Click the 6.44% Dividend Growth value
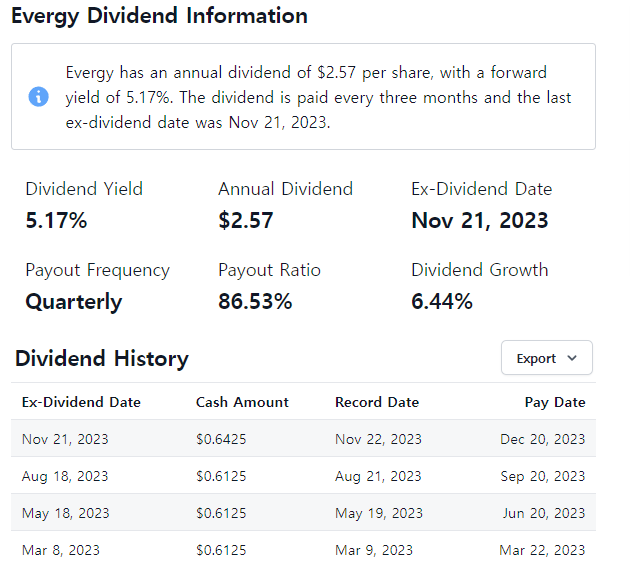 [x=442, y=302]
